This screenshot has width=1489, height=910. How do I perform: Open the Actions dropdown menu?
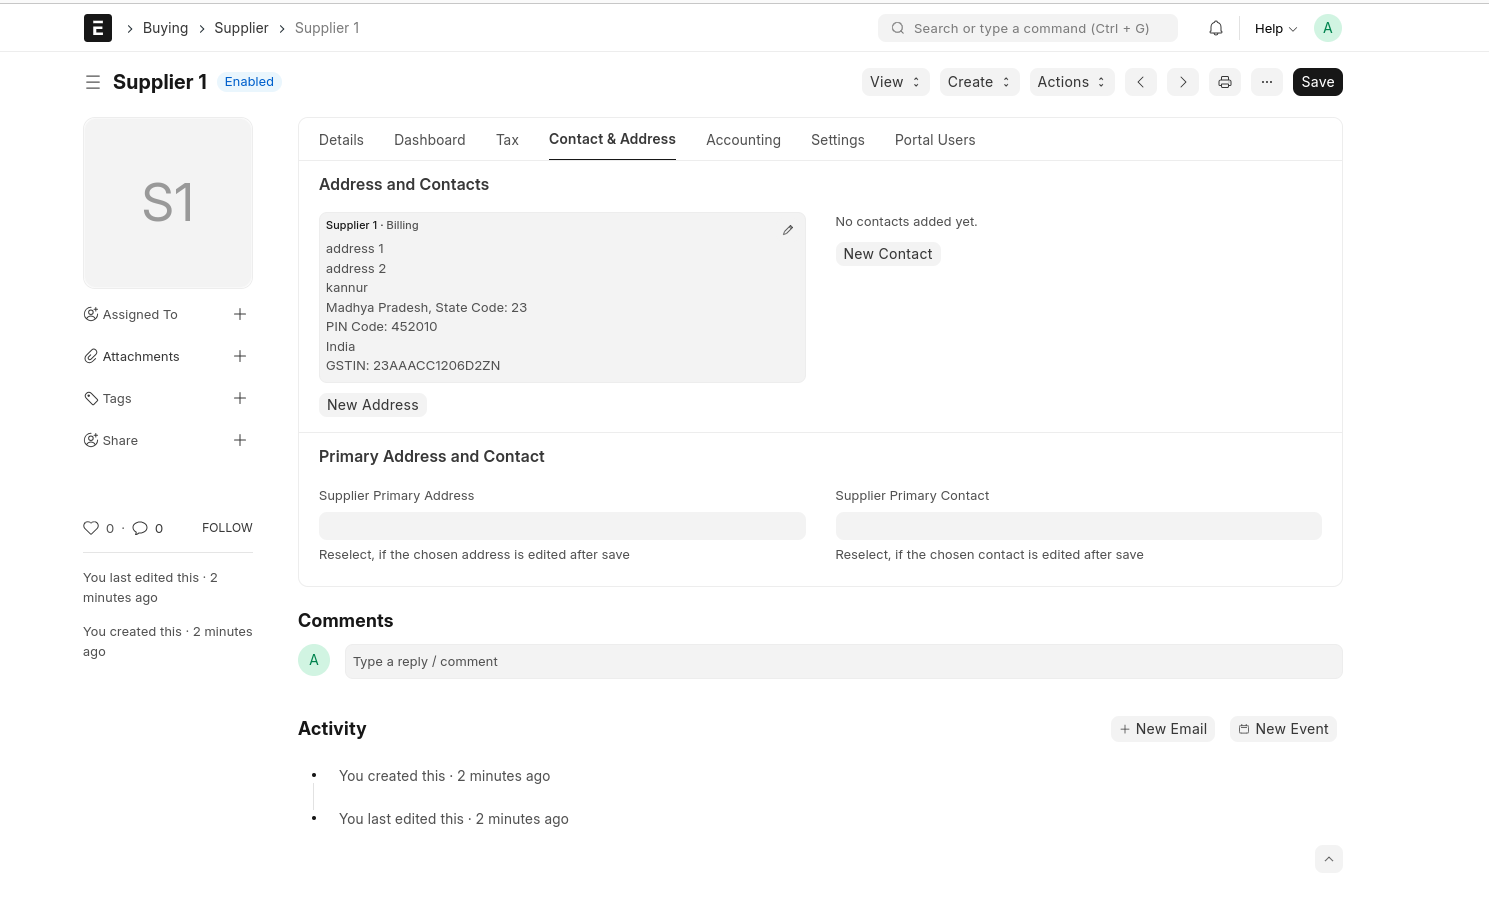1071,82
